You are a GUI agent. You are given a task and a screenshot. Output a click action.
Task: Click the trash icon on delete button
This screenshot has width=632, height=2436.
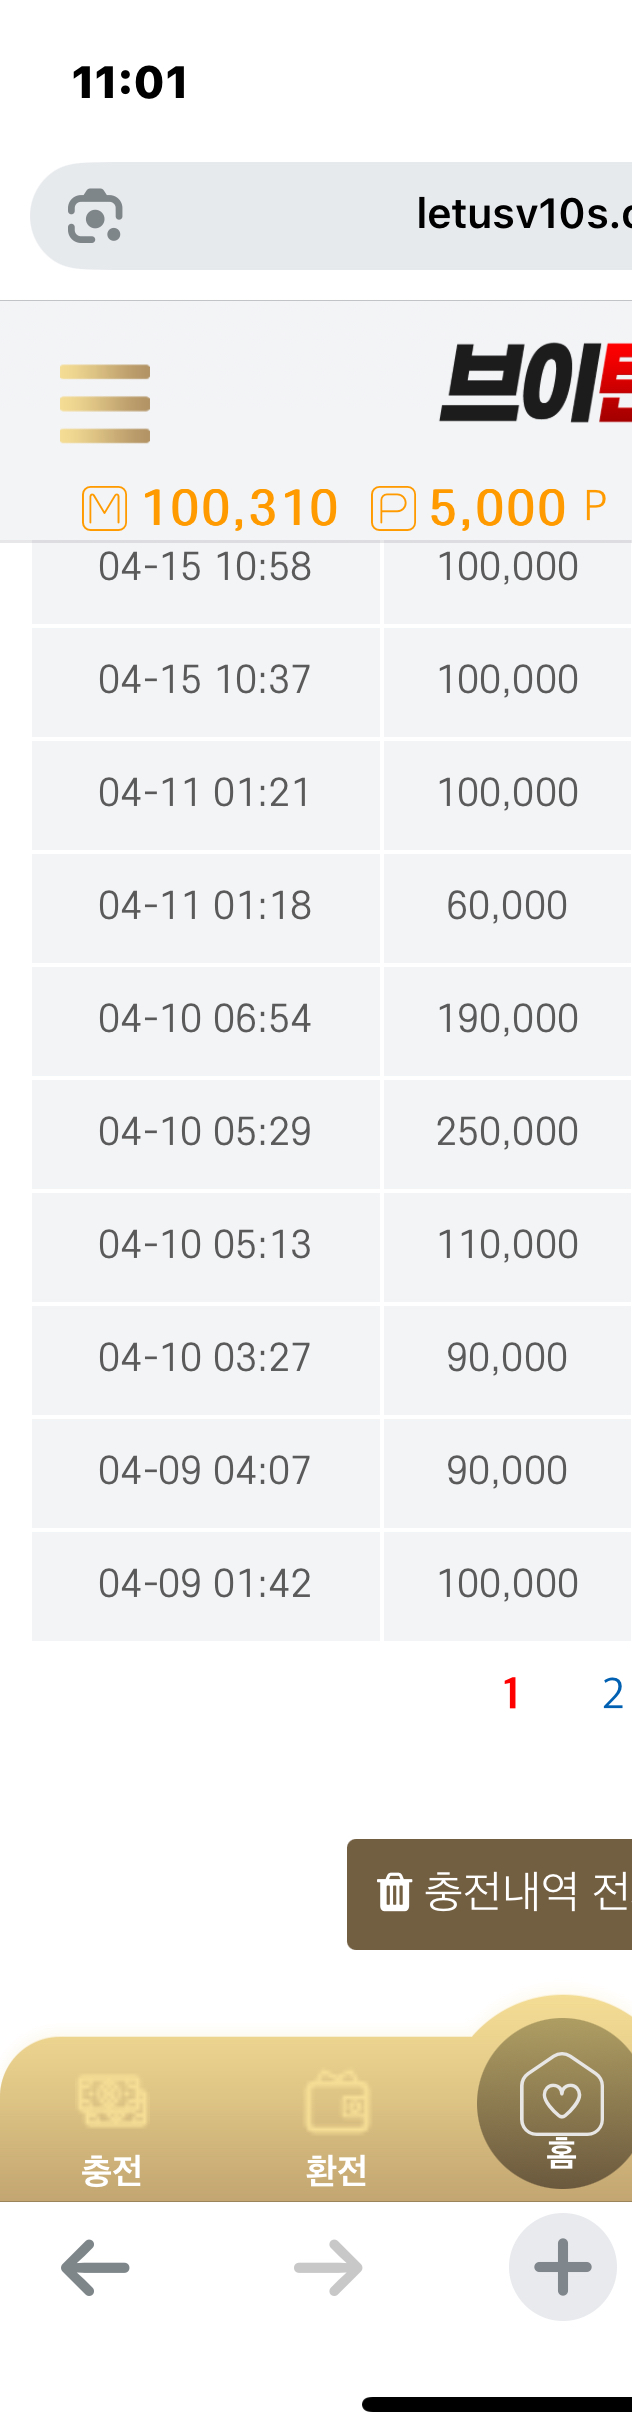[x=394, y=1892]
